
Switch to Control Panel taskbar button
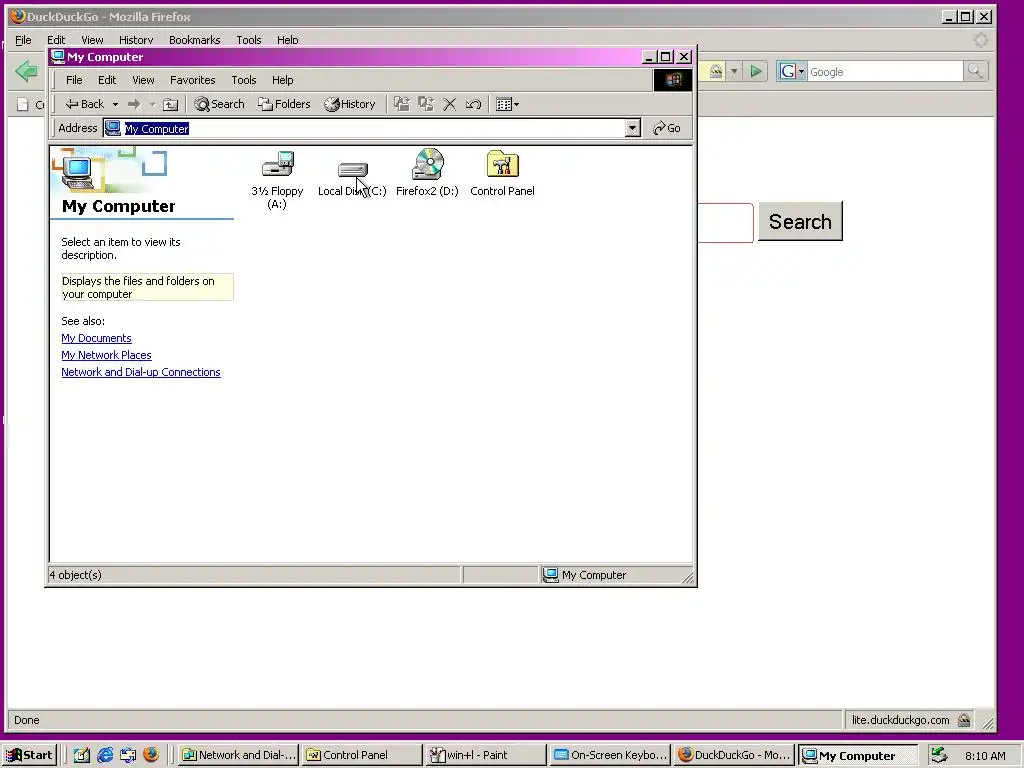(x=362, y=755)
